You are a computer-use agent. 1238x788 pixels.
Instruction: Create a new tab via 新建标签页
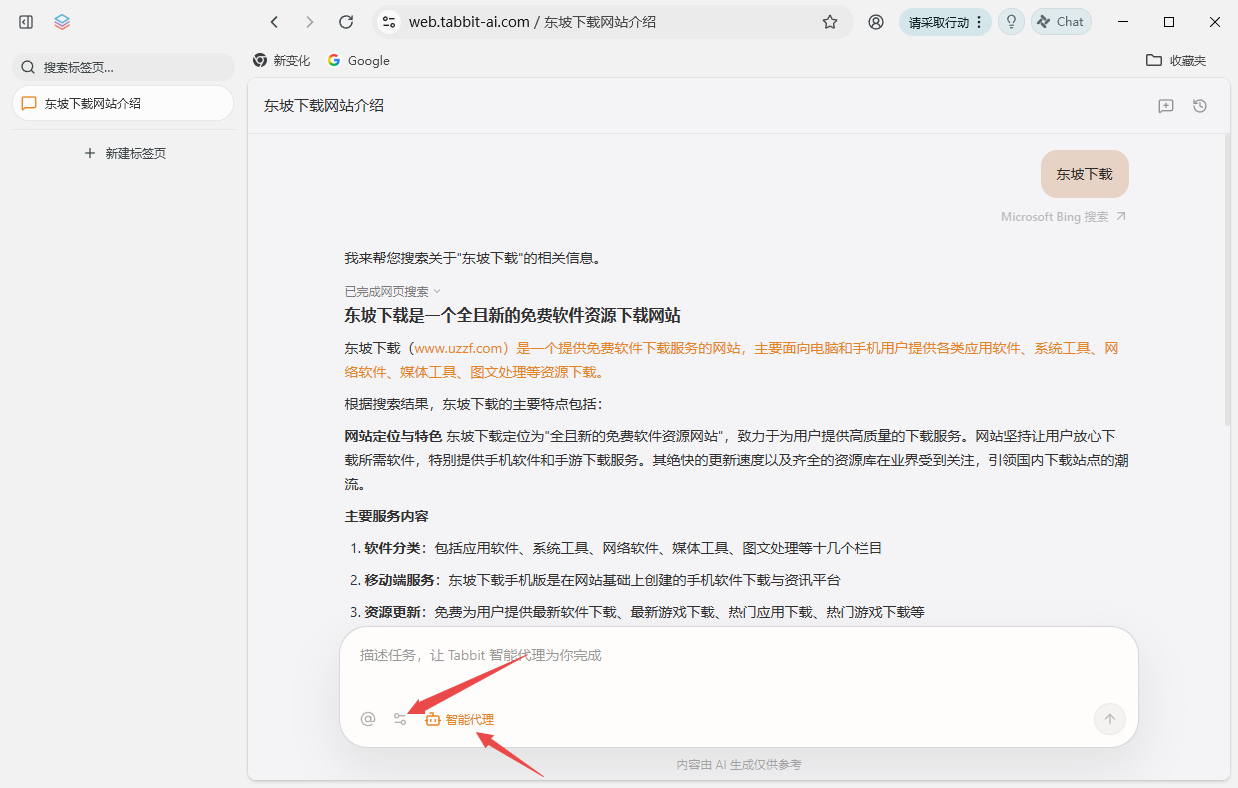tap(125, 153)
